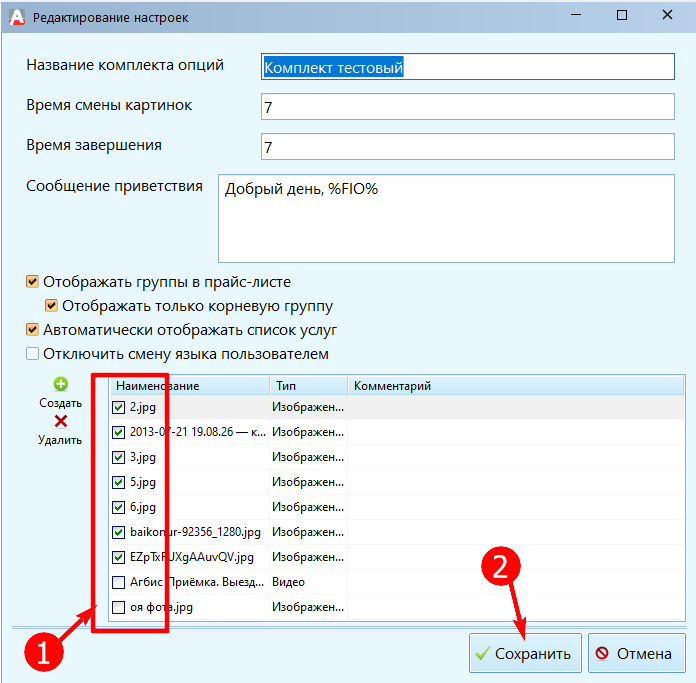The width and height of the screenshot is (696, 683).
Task: Uncheck Автоматически отображать список услуг
Action: point(32,330)
